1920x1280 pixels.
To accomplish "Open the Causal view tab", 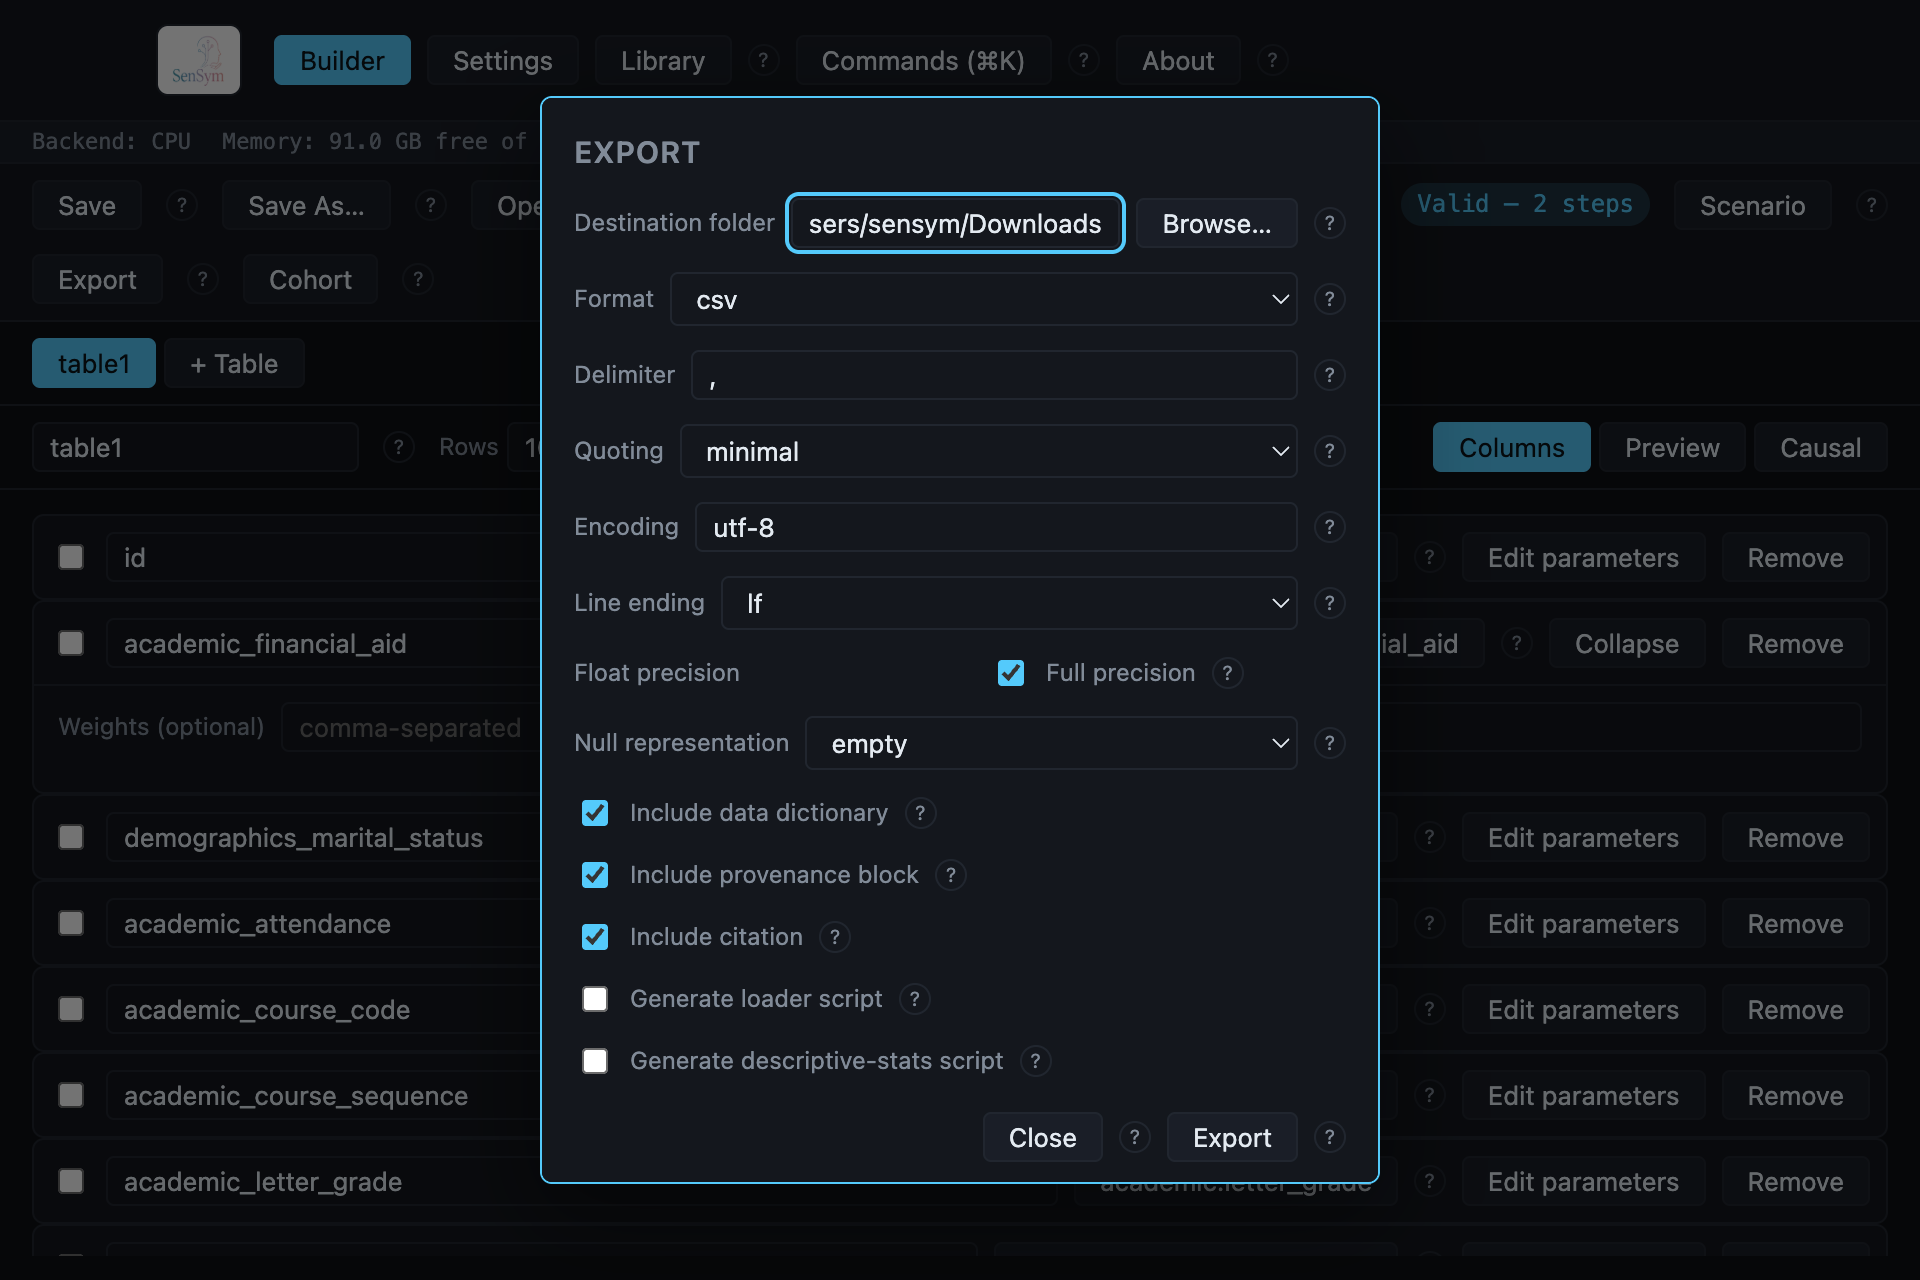I will click(1820, 447).
